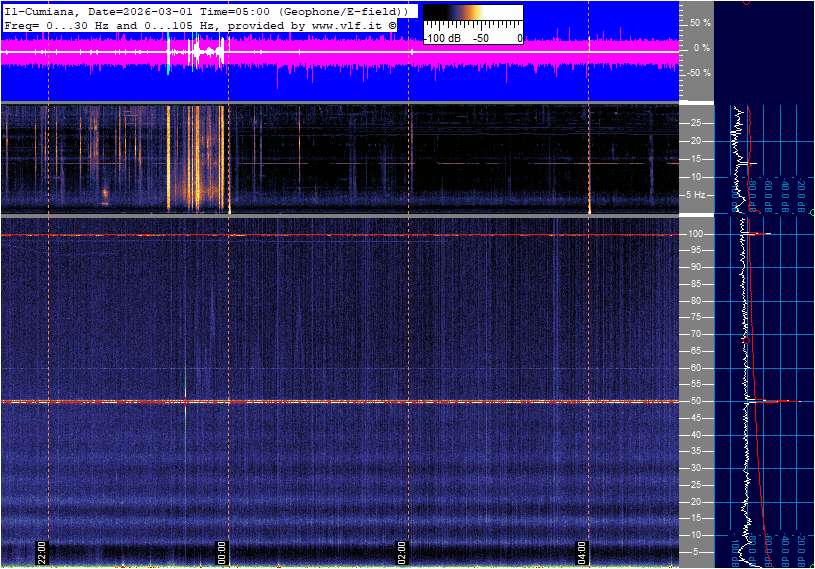The image size is (815, 569).
Task: Select the 25 label on upper frequency axis
Action: click(695, 123)
